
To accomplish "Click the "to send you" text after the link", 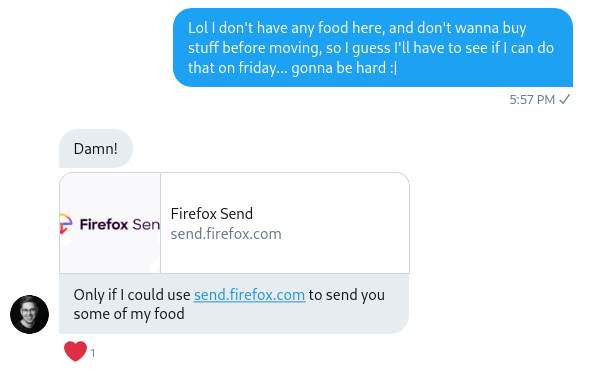I will 347,295.
